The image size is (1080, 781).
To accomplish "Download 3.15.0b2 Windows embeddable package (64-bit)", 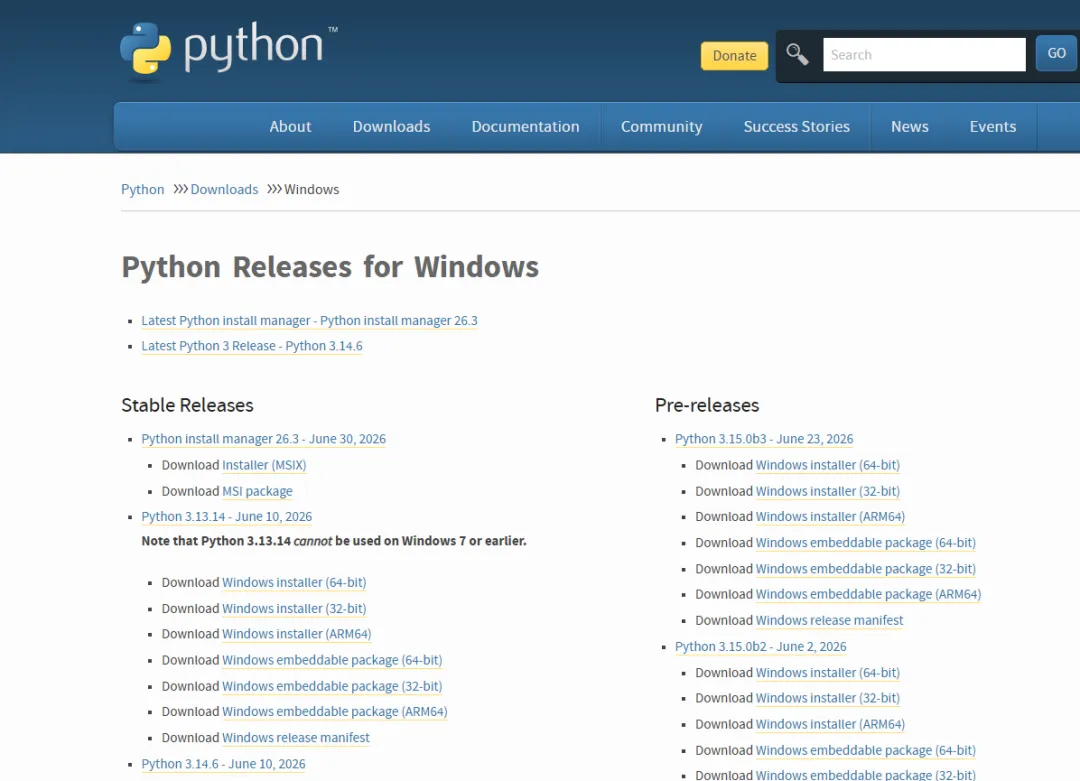I will tap(866, 751).
